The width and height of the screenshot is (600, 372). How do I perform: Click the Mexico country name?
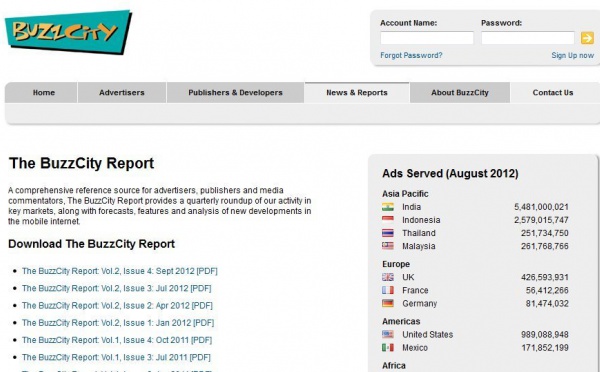coord(415,348)
